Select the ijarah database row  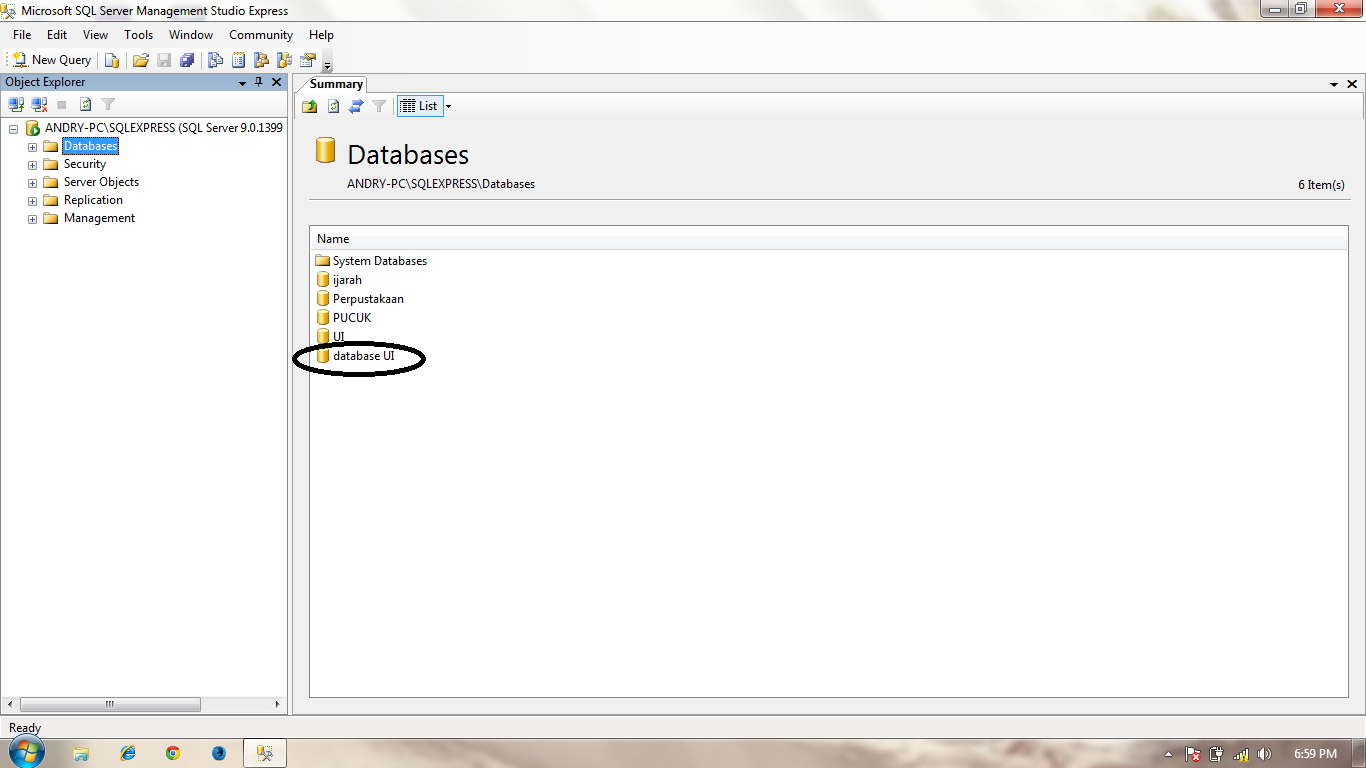[339, 280]
